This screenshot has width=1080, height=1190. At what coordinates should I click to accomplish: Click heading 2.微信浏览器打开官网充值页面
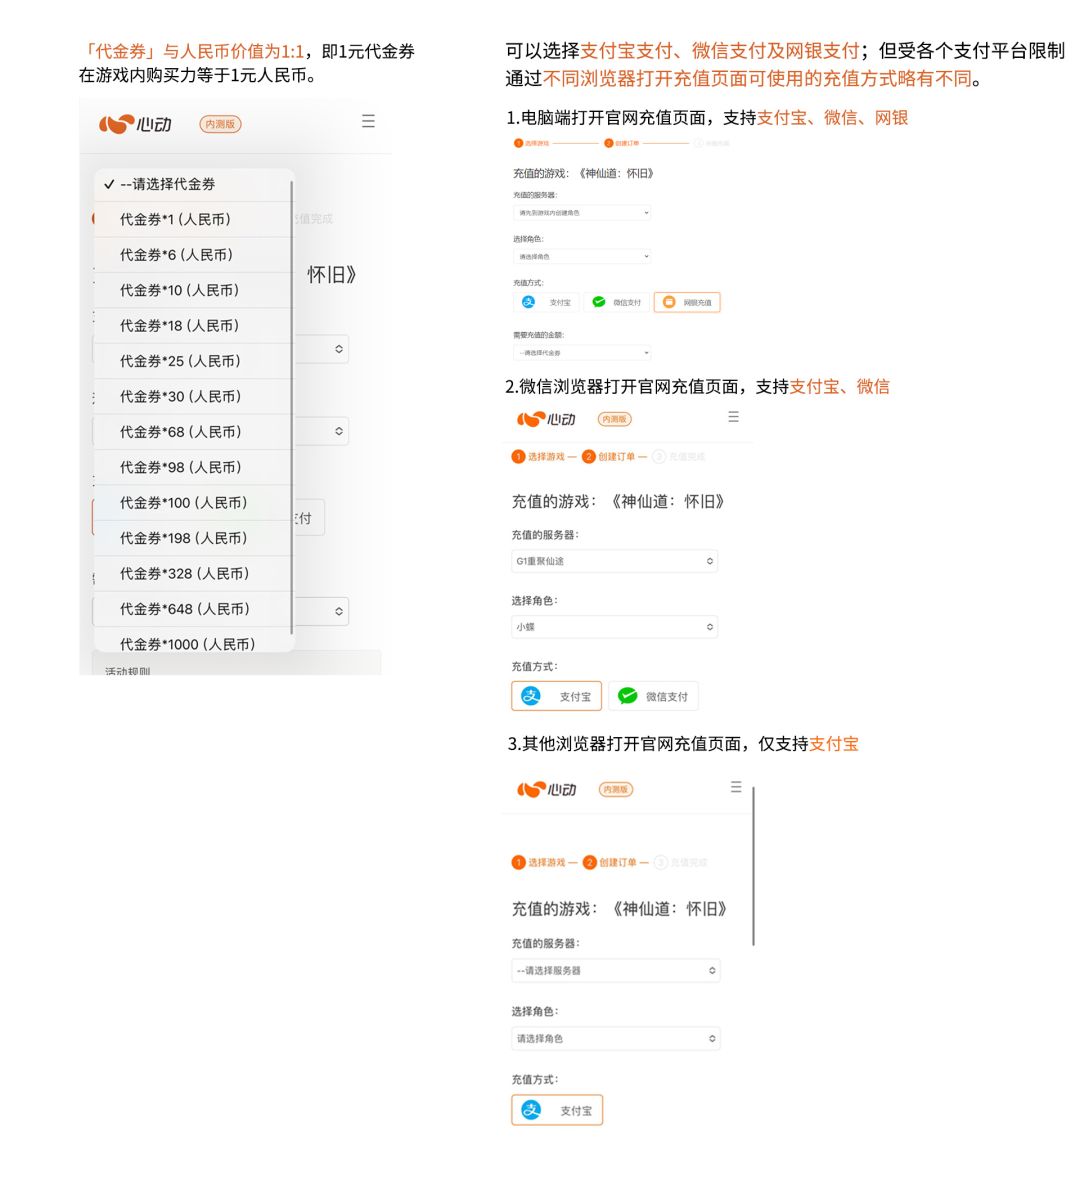697,386
